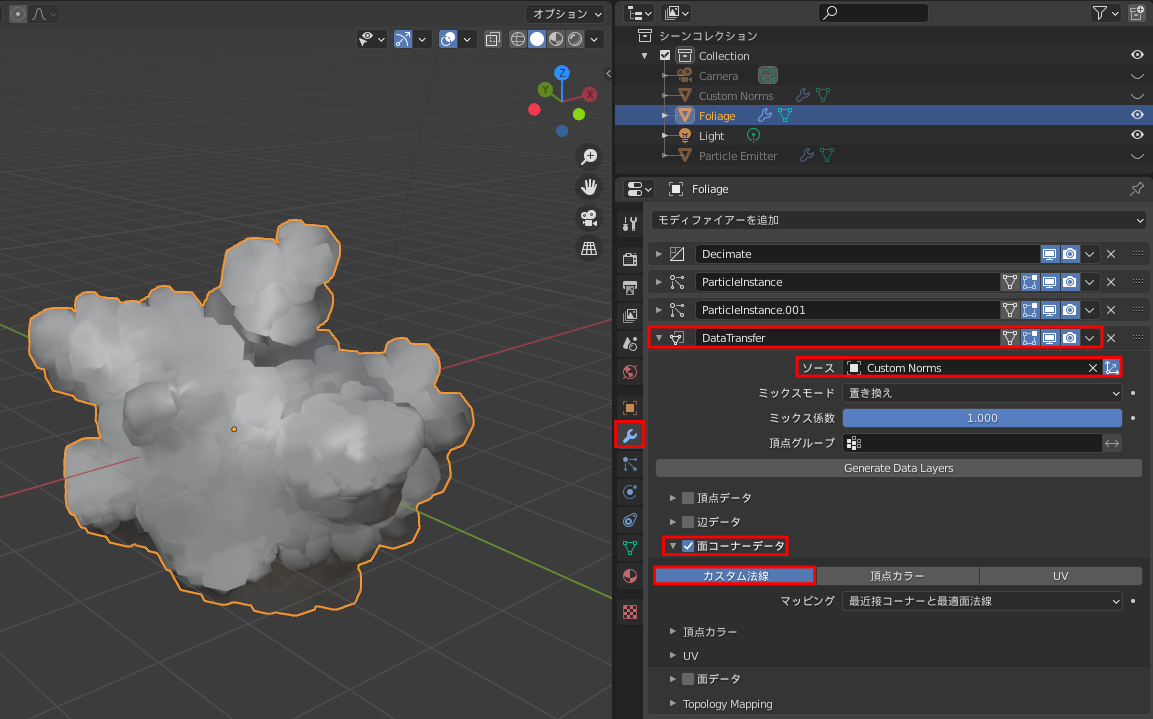This screenshot has width=1153, height=719.
Task: Toggle Collection visibility eye icon
Action: click(1137, 55)
